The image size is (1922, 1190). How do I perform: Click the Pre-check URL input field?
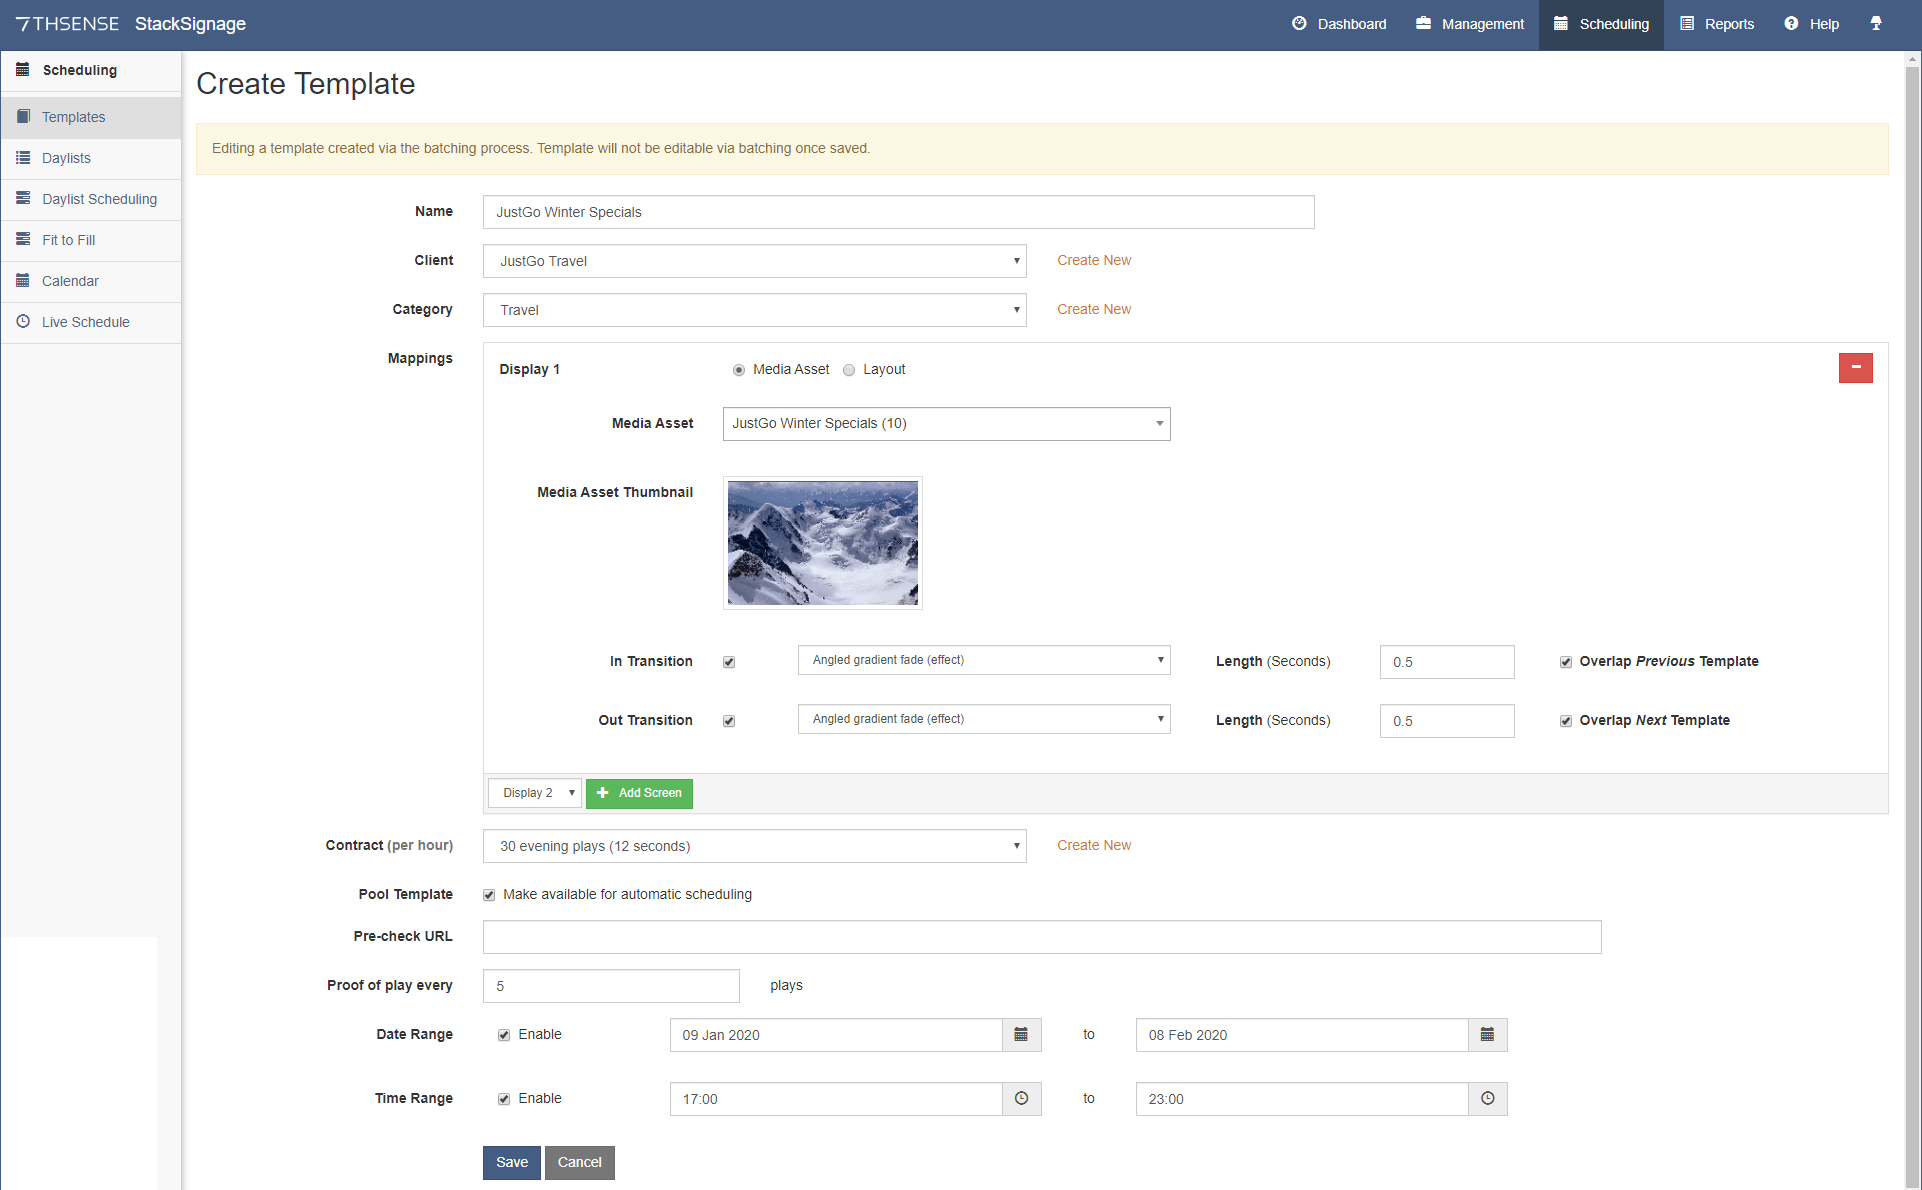(1042, 937)
